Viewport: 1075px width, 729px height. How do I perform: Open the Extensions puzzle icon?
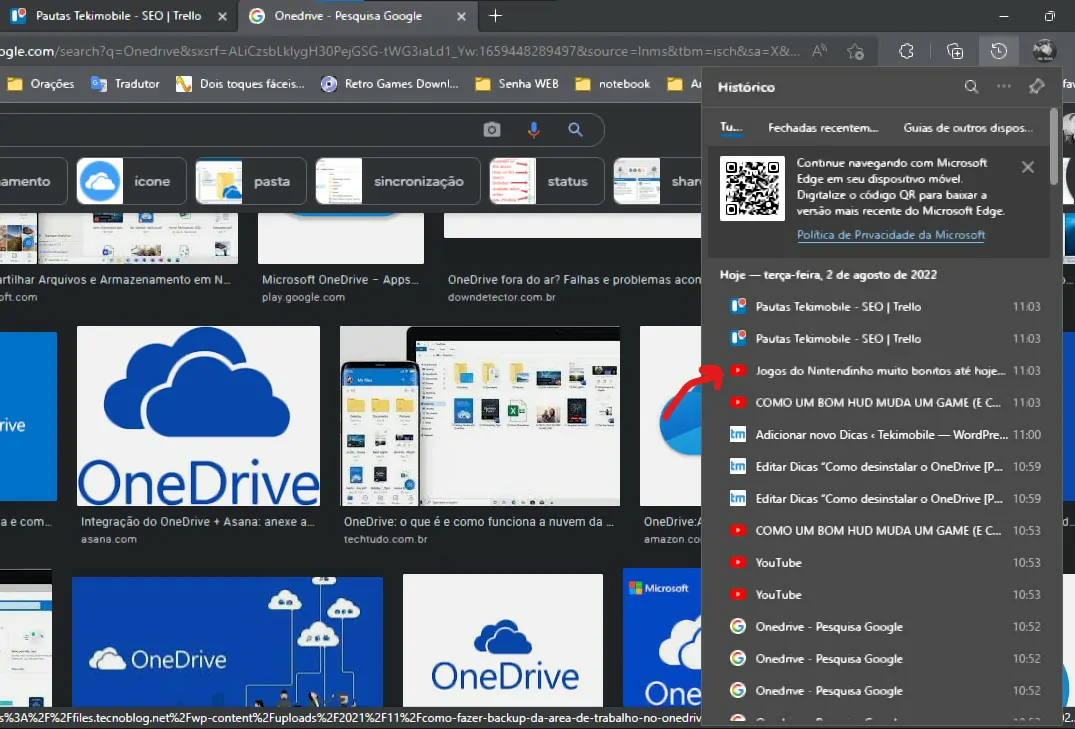[906, 51]
